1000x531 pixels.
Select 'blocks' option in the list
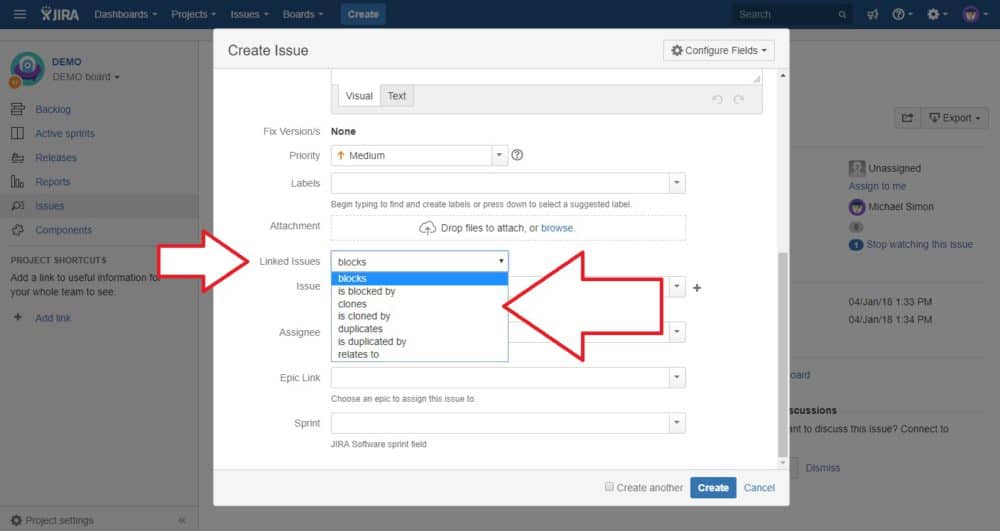[x=420, y=279]
